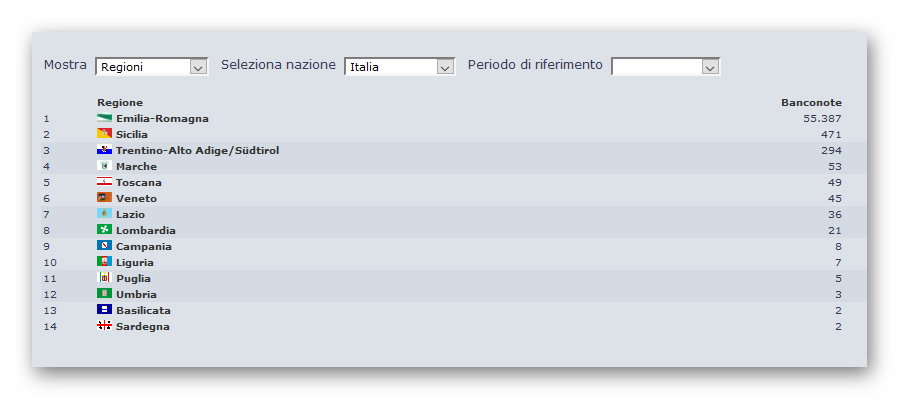
Task: Open the Marche region link
Action: 136,166
